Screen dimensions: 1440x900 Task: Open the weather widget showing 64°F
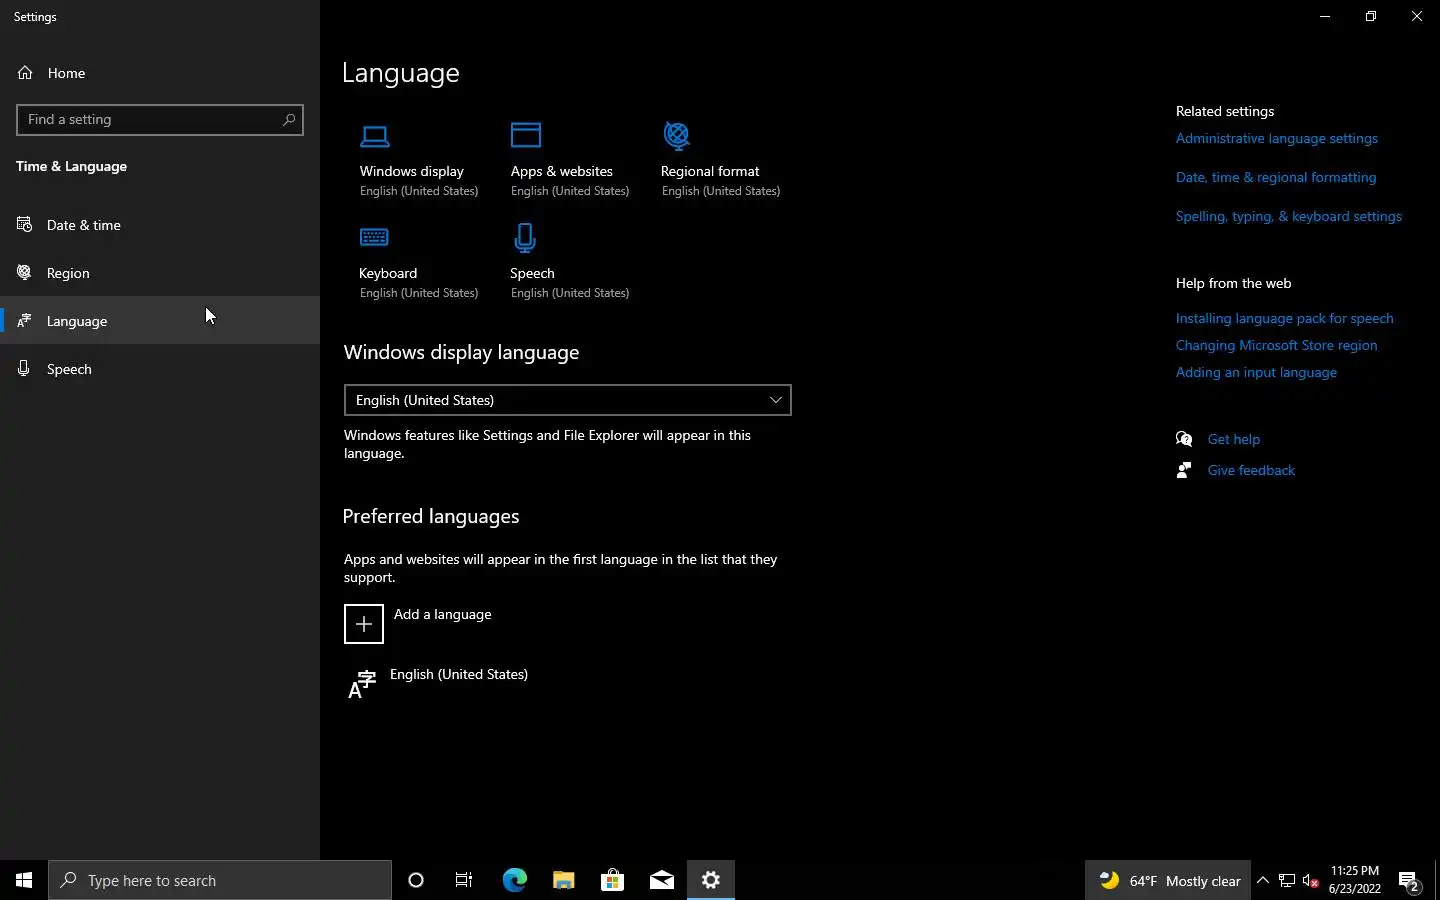[1168, 881]
